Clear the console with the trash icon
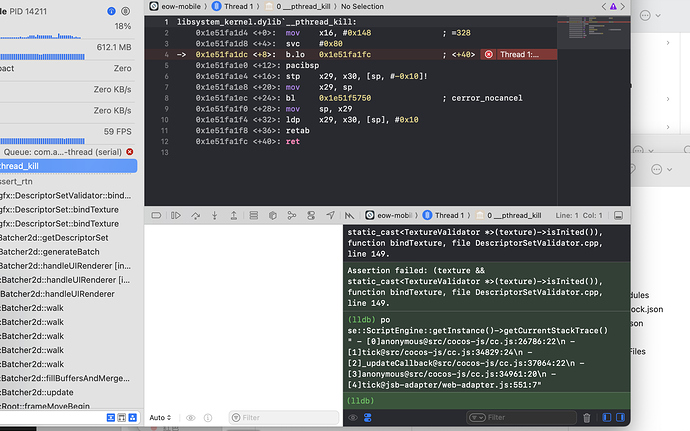The width and height of the screenshot is (690, 431). [x=587, y=418]
